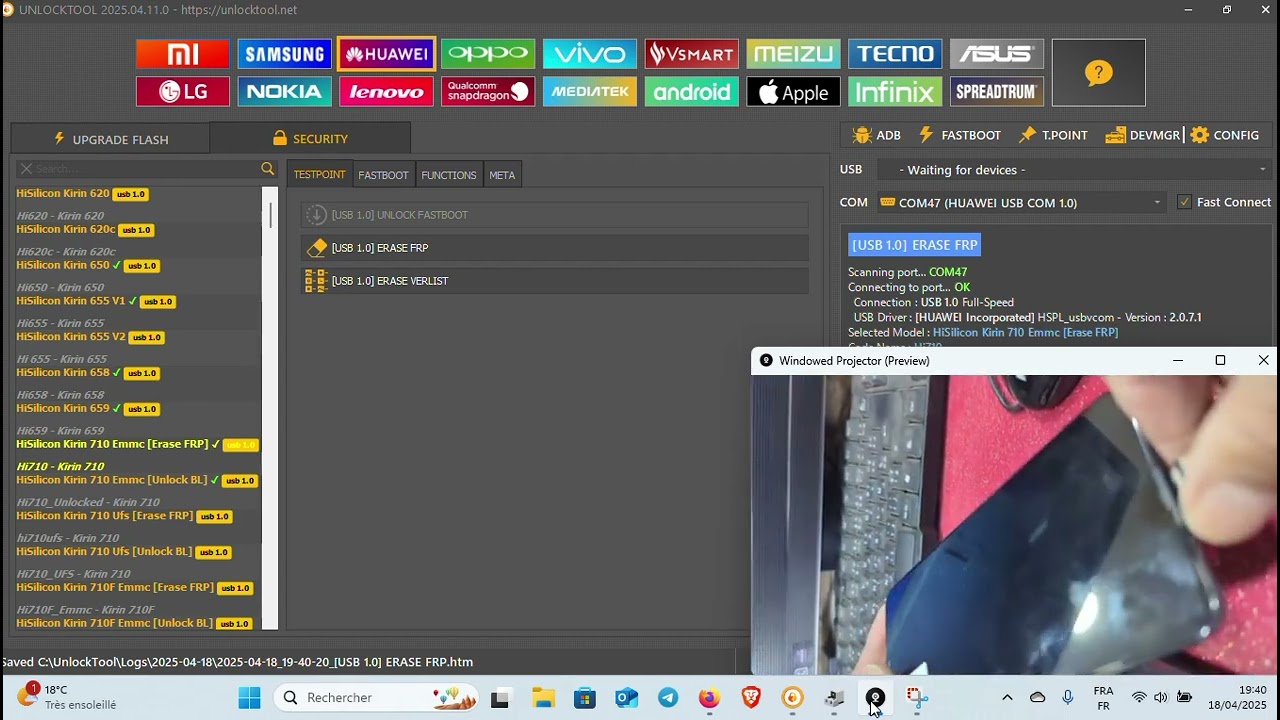Select HiSilicon Kirin 655 V2 model
1280x720 pixels.
[x=89, y=337]
